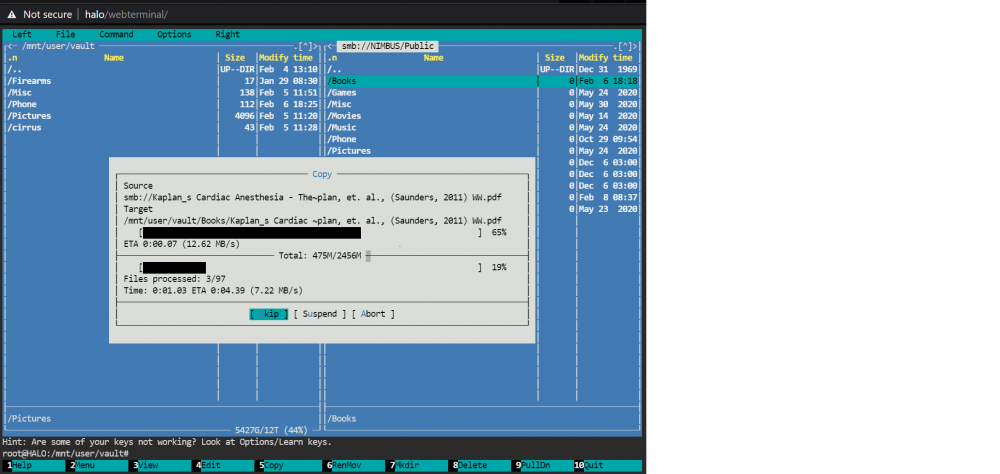
Task: Click the left panel [^] history list toggle
Action: [x=307, y=46]
